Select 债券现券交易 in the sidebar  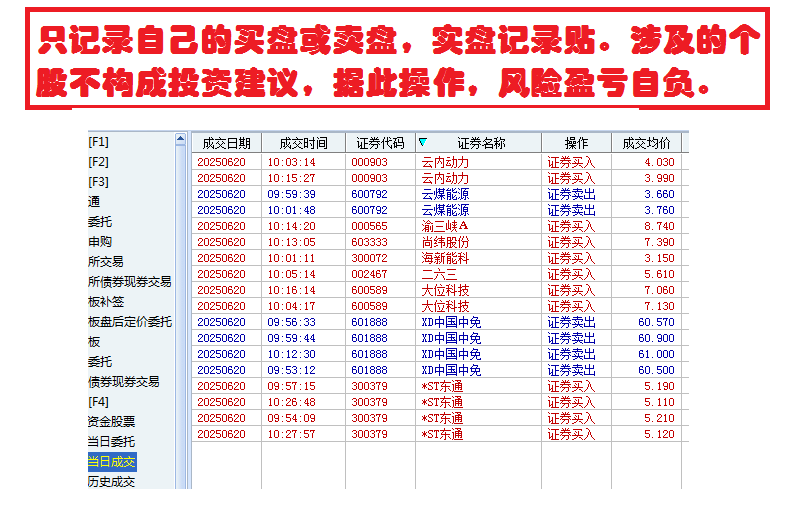[x=124, y=382]
